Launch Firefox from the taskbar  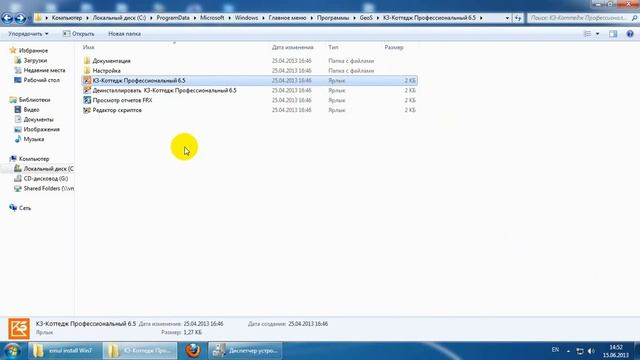click(193, 351)
